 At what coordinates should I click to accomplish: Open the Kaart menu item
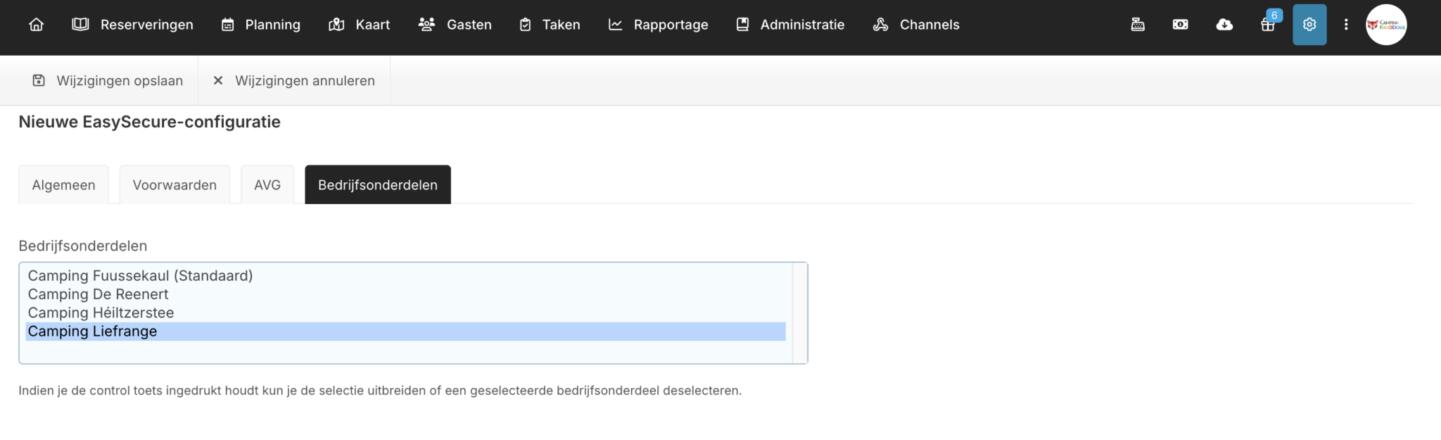[x=359, y=25]
